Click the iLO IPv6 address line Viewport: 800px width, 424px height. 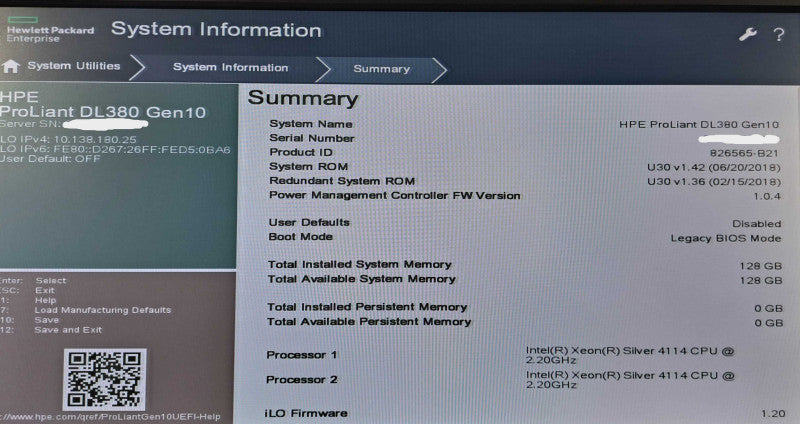115,149
